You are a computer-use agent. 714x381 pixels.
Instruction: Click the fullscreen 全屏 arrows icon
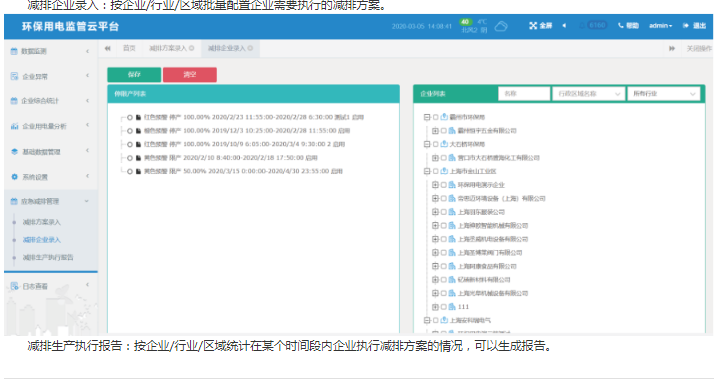(533, 26)
